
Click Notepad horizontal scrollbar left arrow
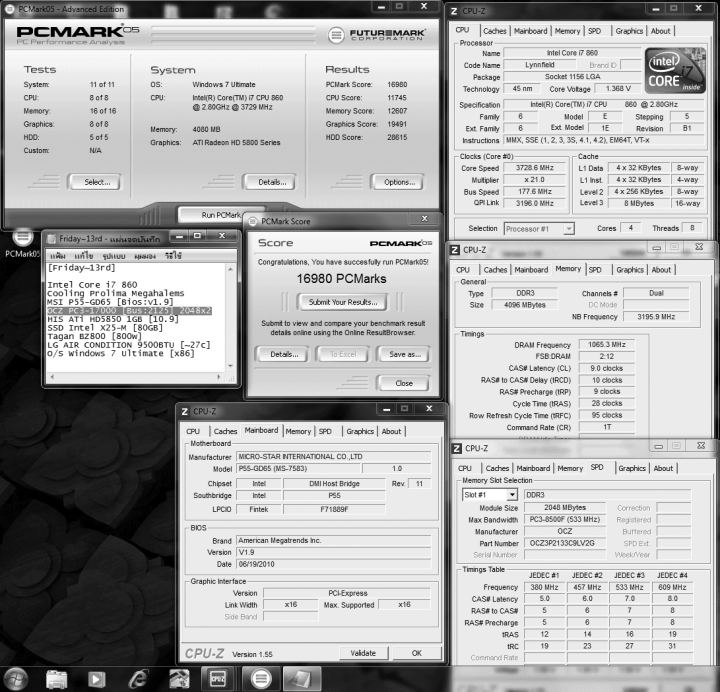[52, 377]
